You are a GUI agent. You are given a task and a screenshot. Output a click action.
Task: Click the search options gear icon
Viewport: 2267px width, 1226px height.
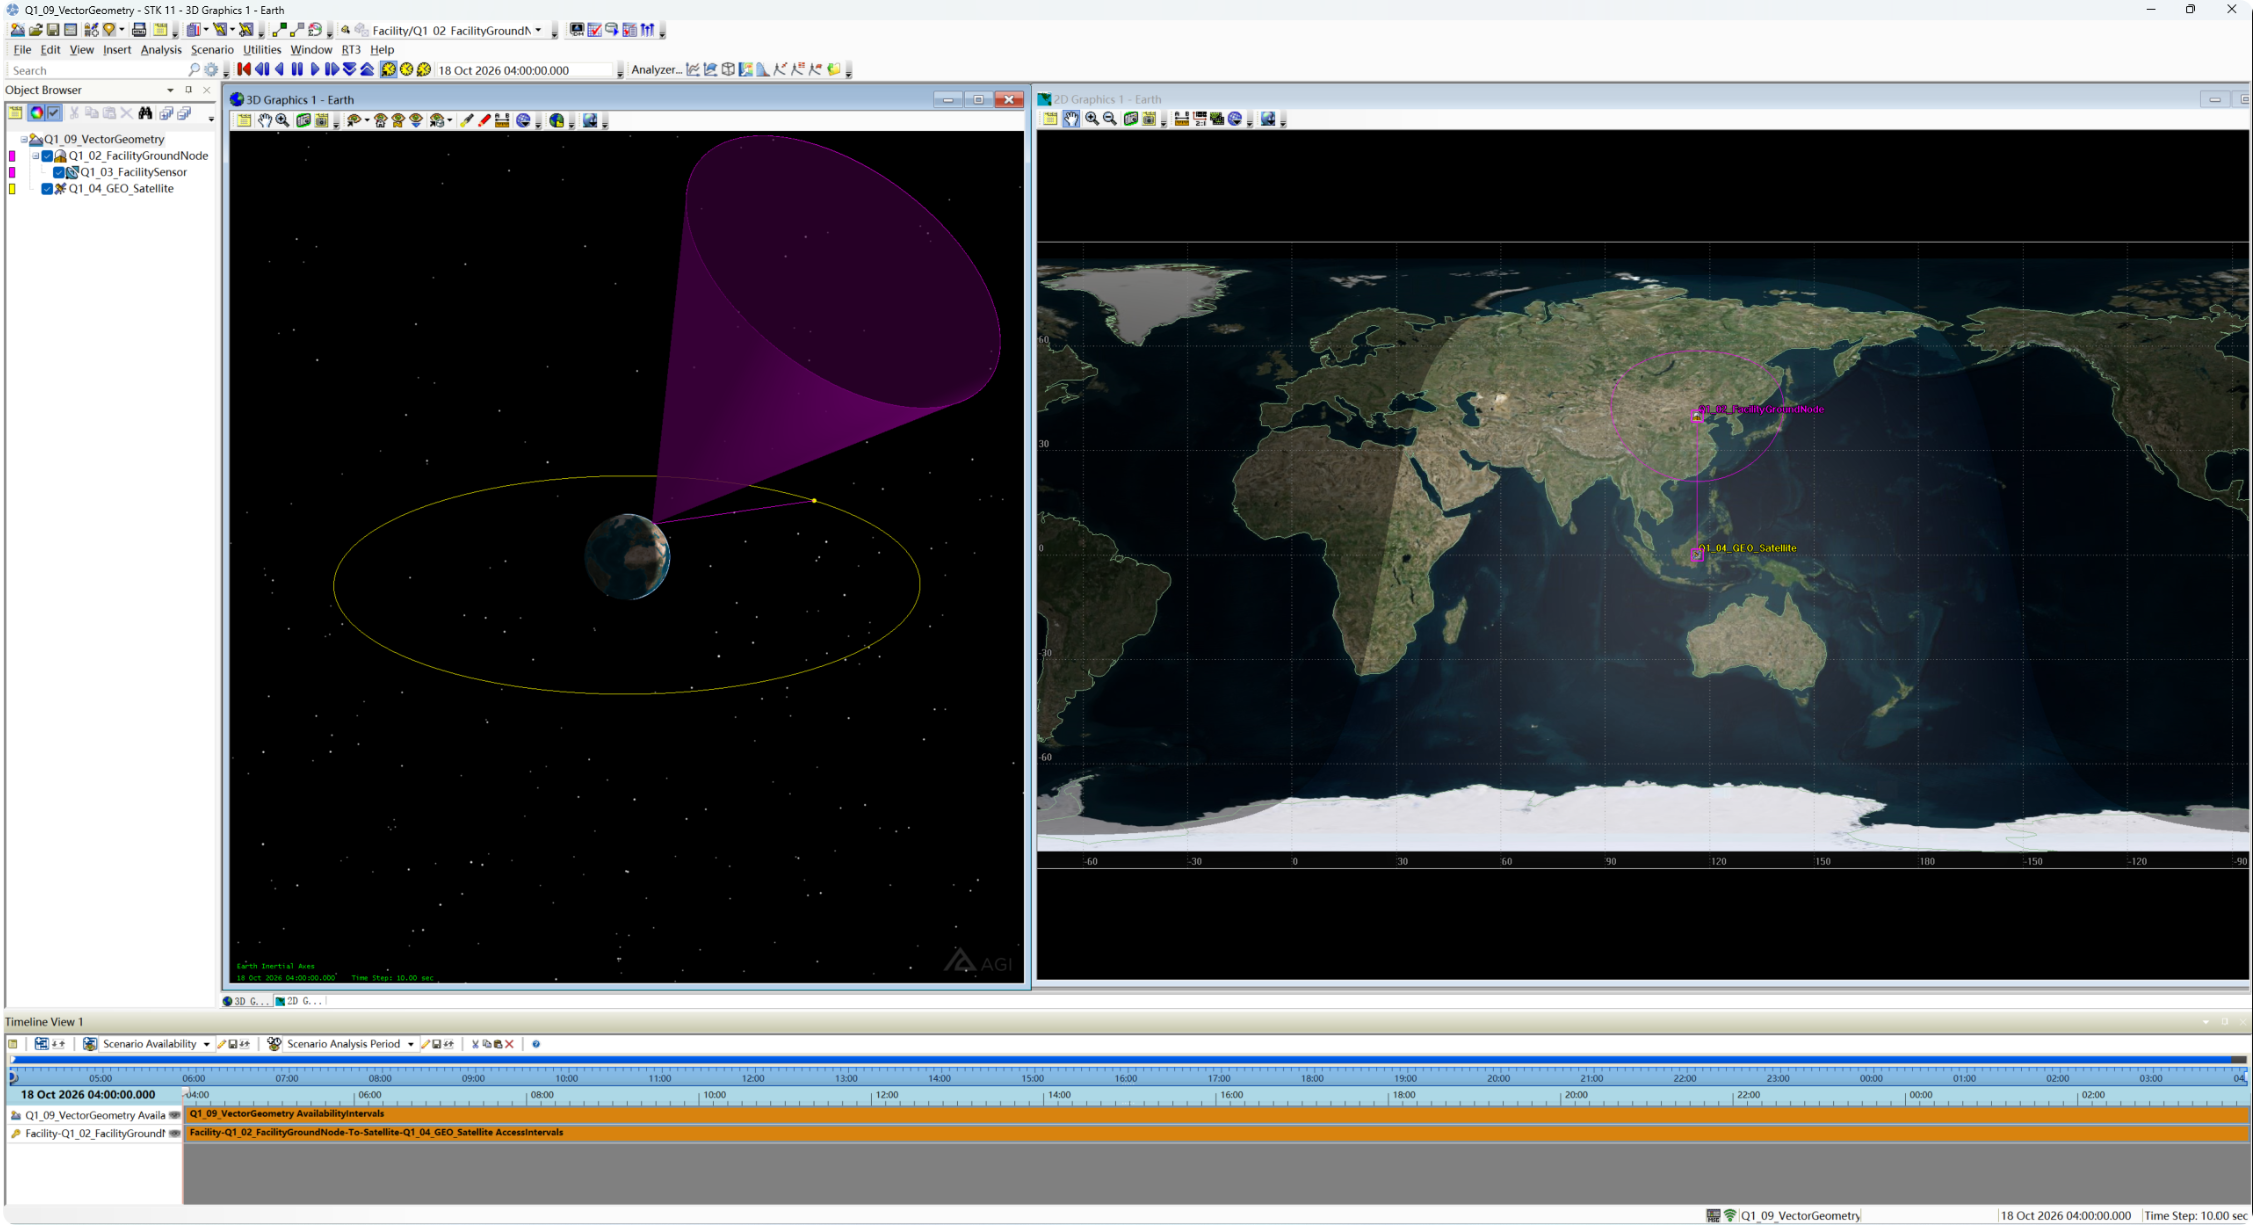coord(211,70)
